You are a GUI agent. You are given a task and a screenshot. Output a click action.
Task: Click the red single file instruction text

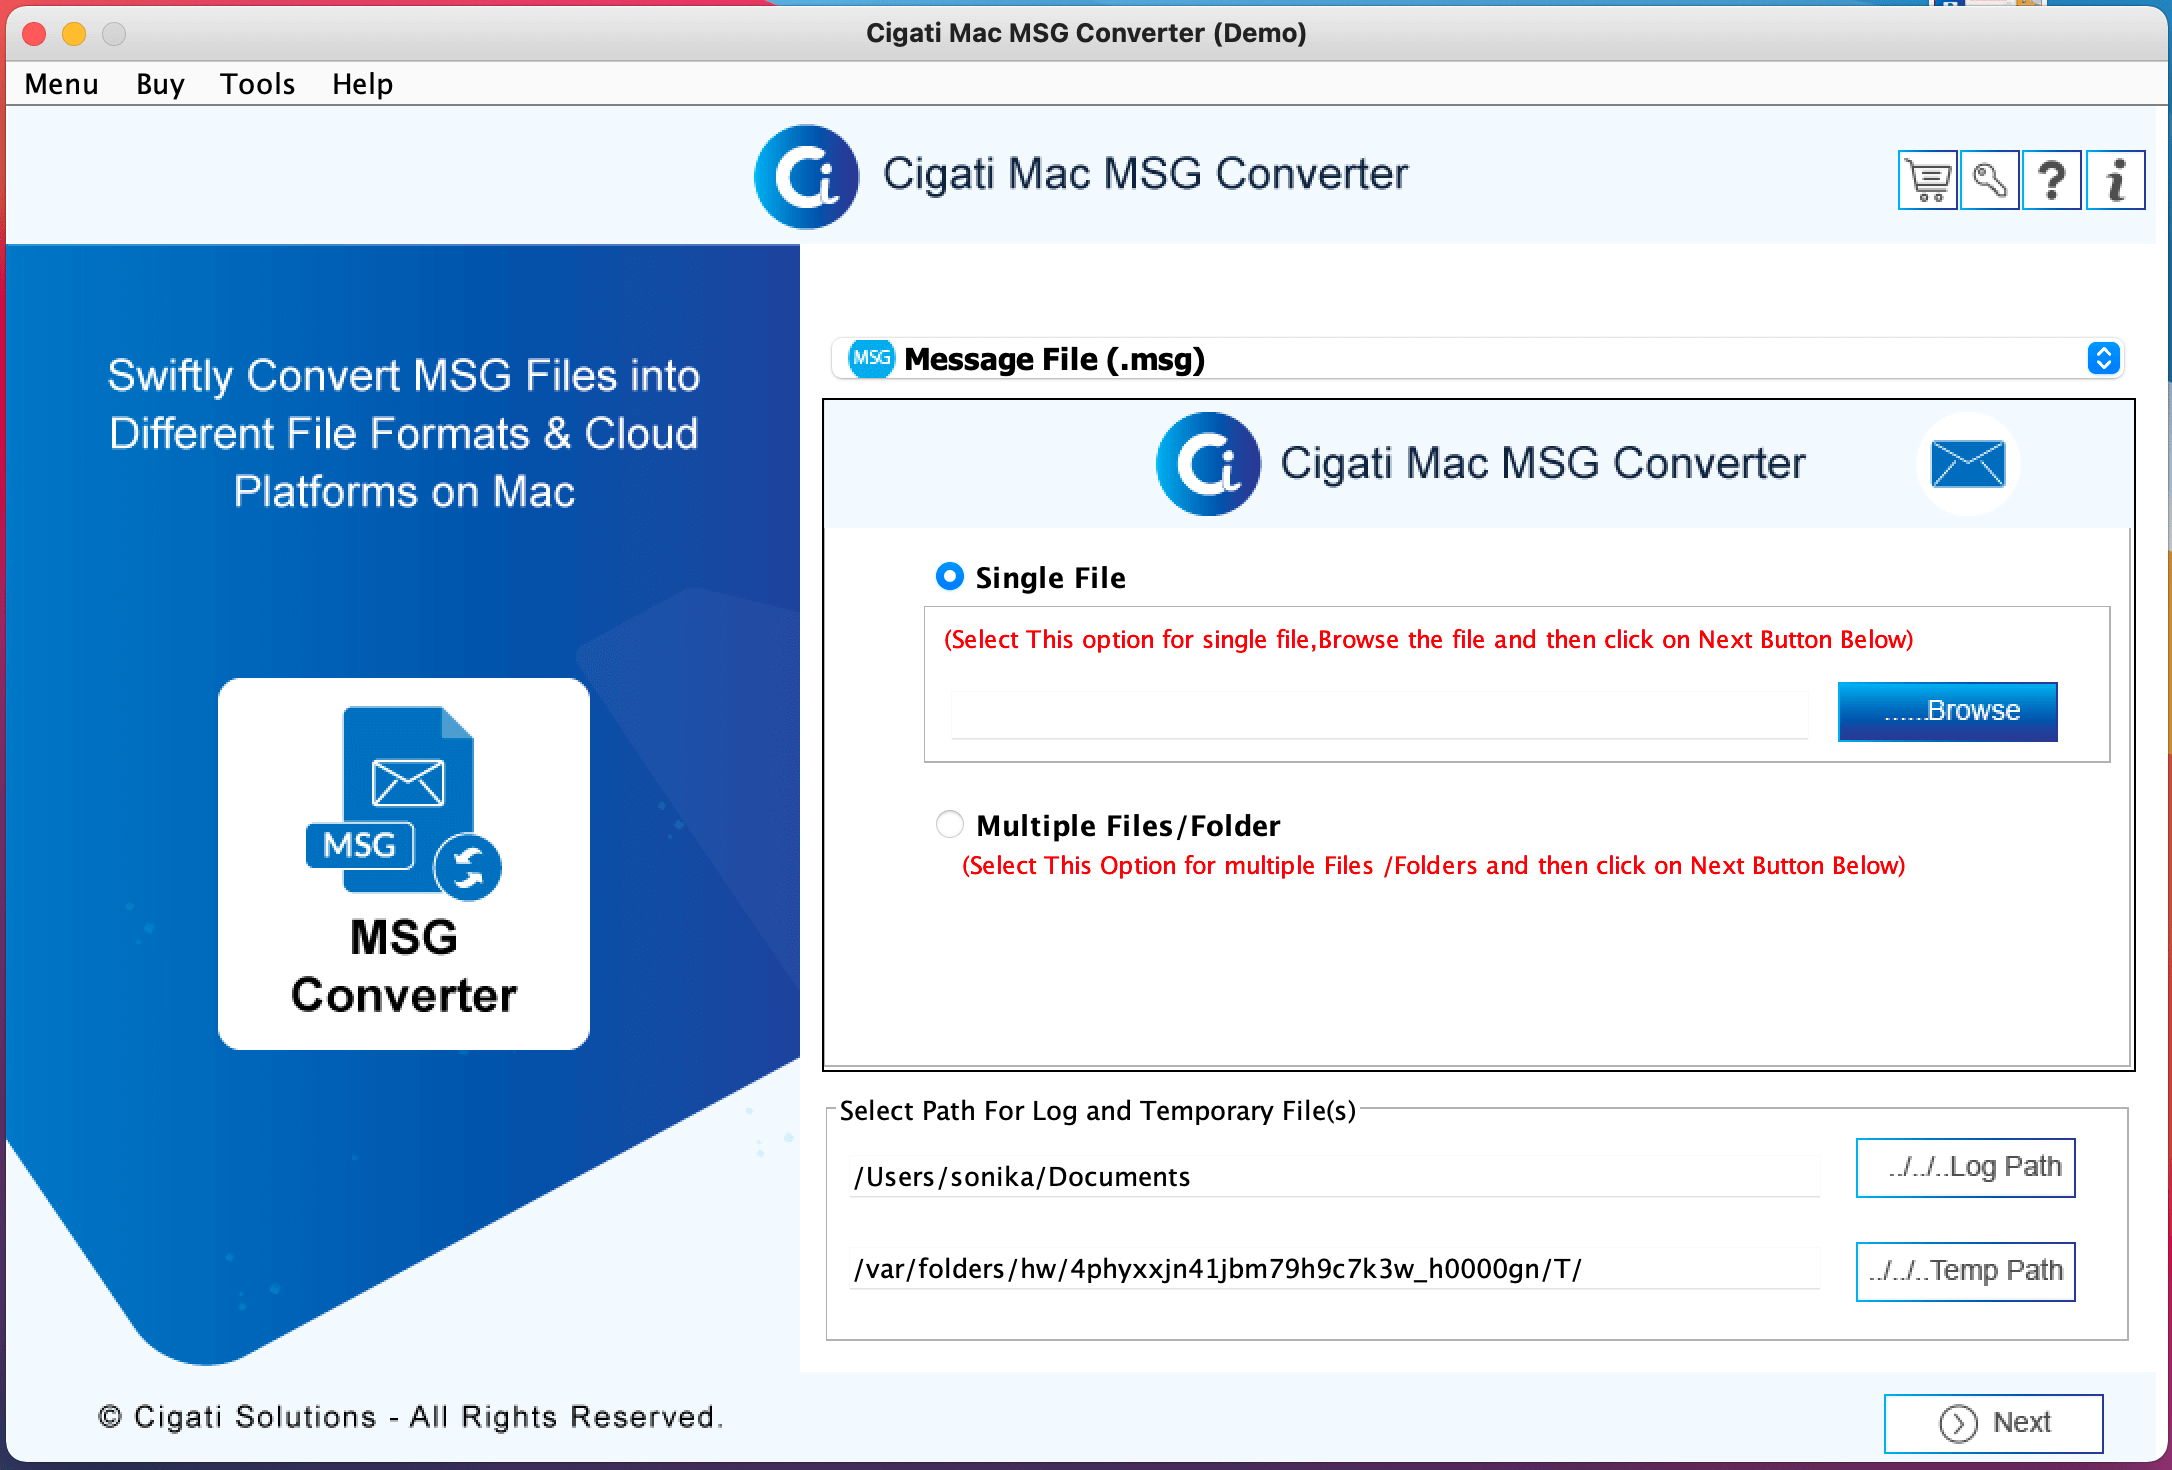1428,640
